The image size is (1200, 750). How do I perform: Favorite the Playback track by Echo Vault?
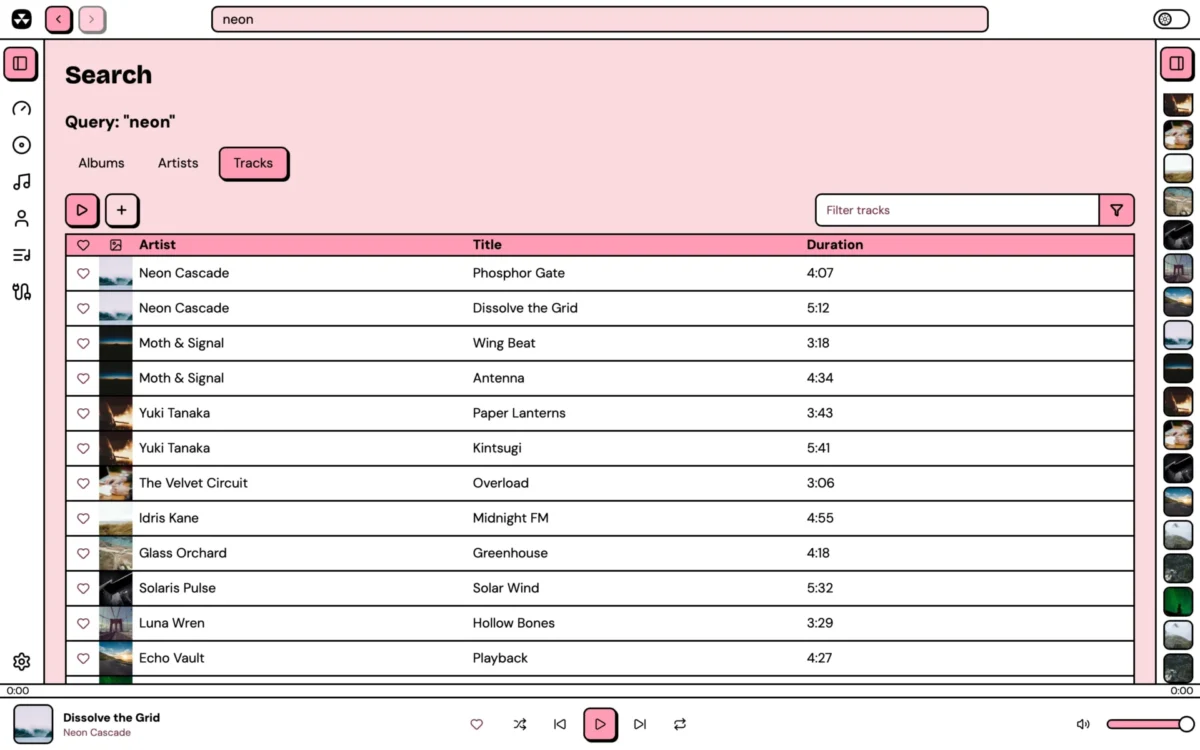click(83, 658)
